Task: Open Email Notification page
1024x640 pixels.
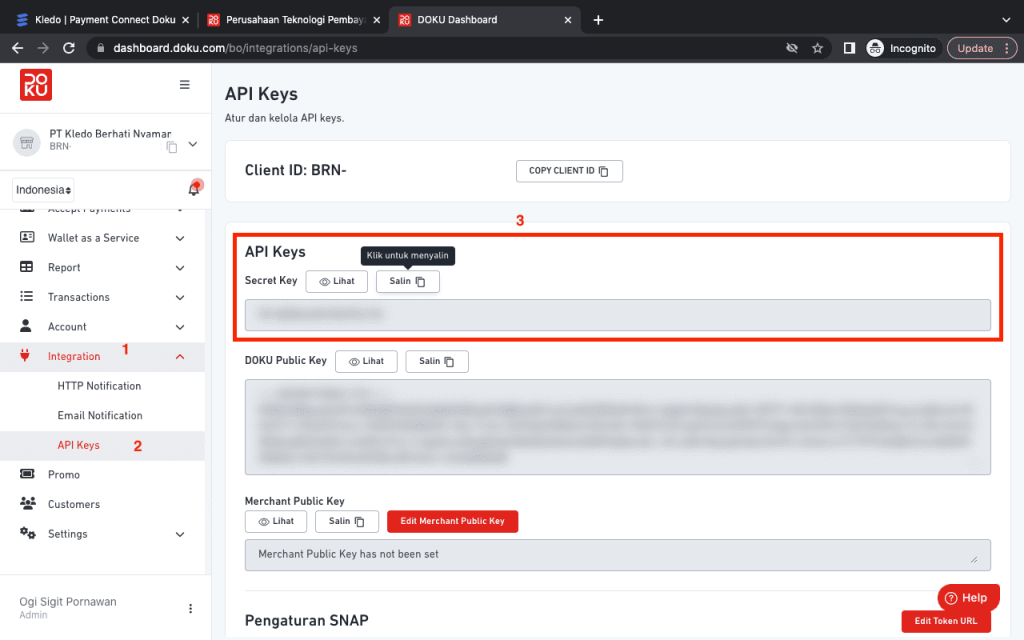Action: tap(100, 415)
